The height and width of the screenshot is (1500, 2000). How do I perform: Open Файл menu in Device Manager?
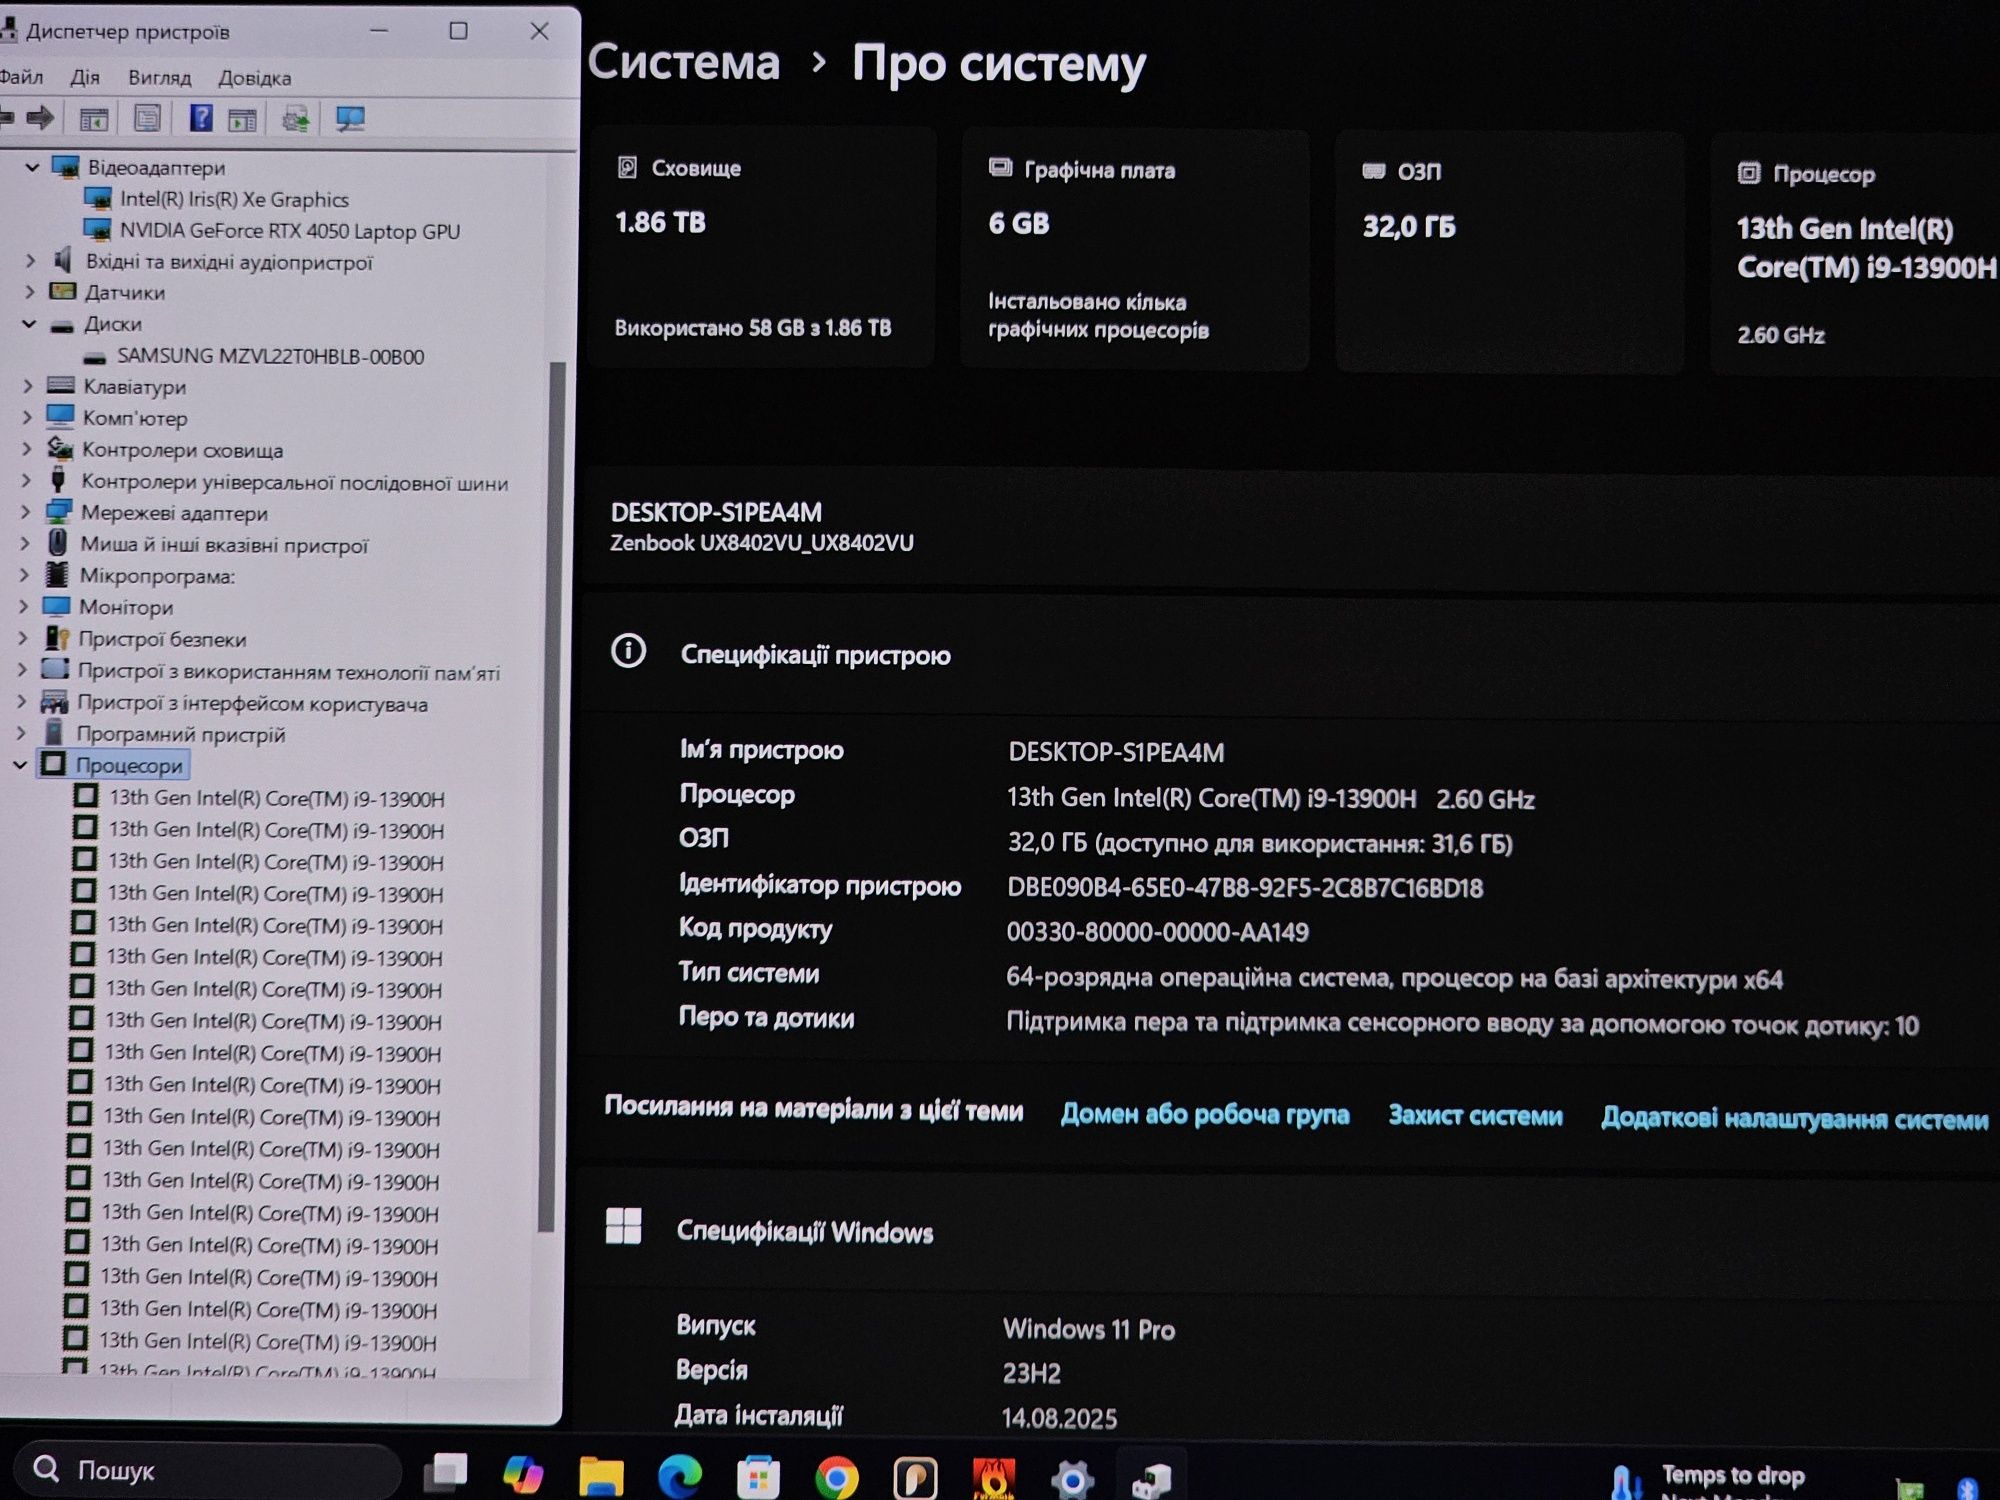[x=21, y=77]
